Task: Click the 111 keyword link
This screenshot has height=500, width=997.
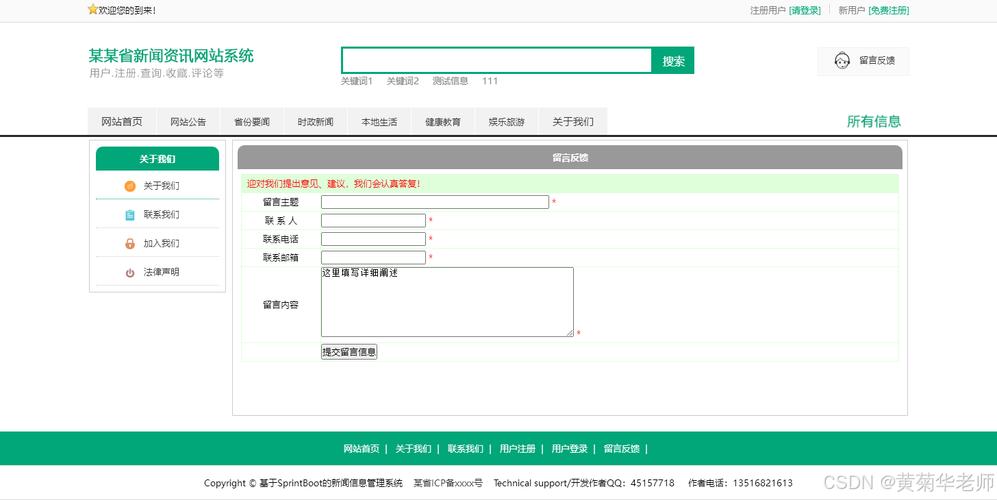Action: tap(490, 81)
